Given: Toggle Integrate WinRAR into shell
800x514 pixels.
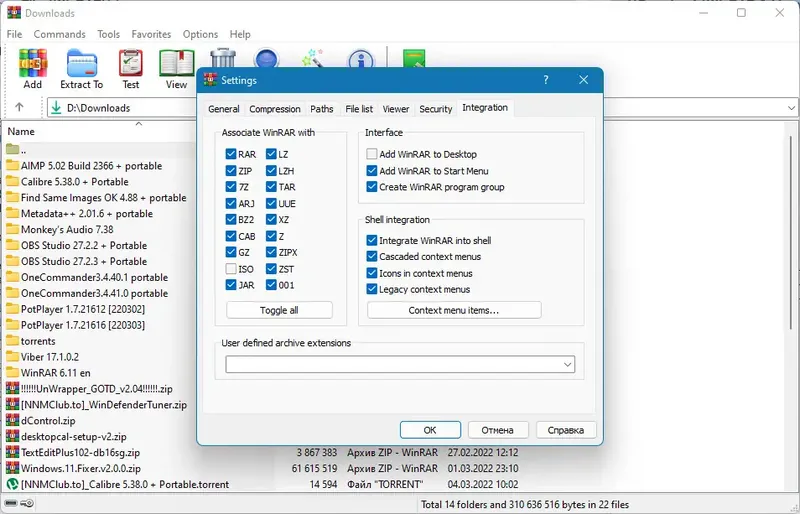Looking at the screenshot, I should [371, 240].
